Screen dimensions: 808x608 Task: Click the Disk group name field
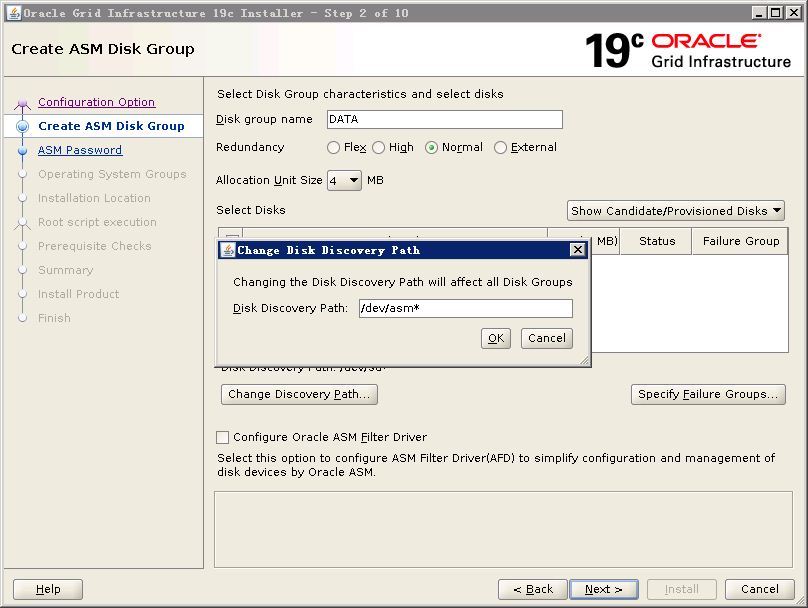[445, 120]
